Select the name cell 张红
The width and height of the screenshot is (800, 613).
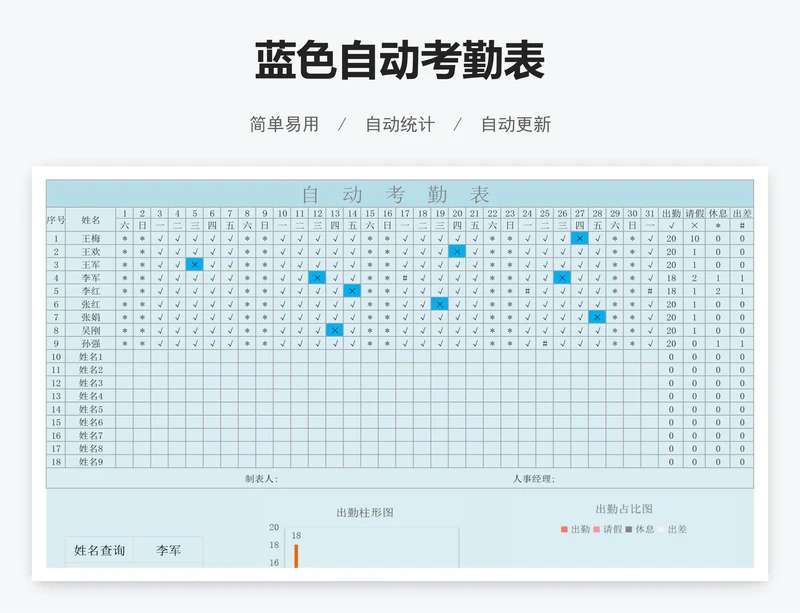coord(90,304)
